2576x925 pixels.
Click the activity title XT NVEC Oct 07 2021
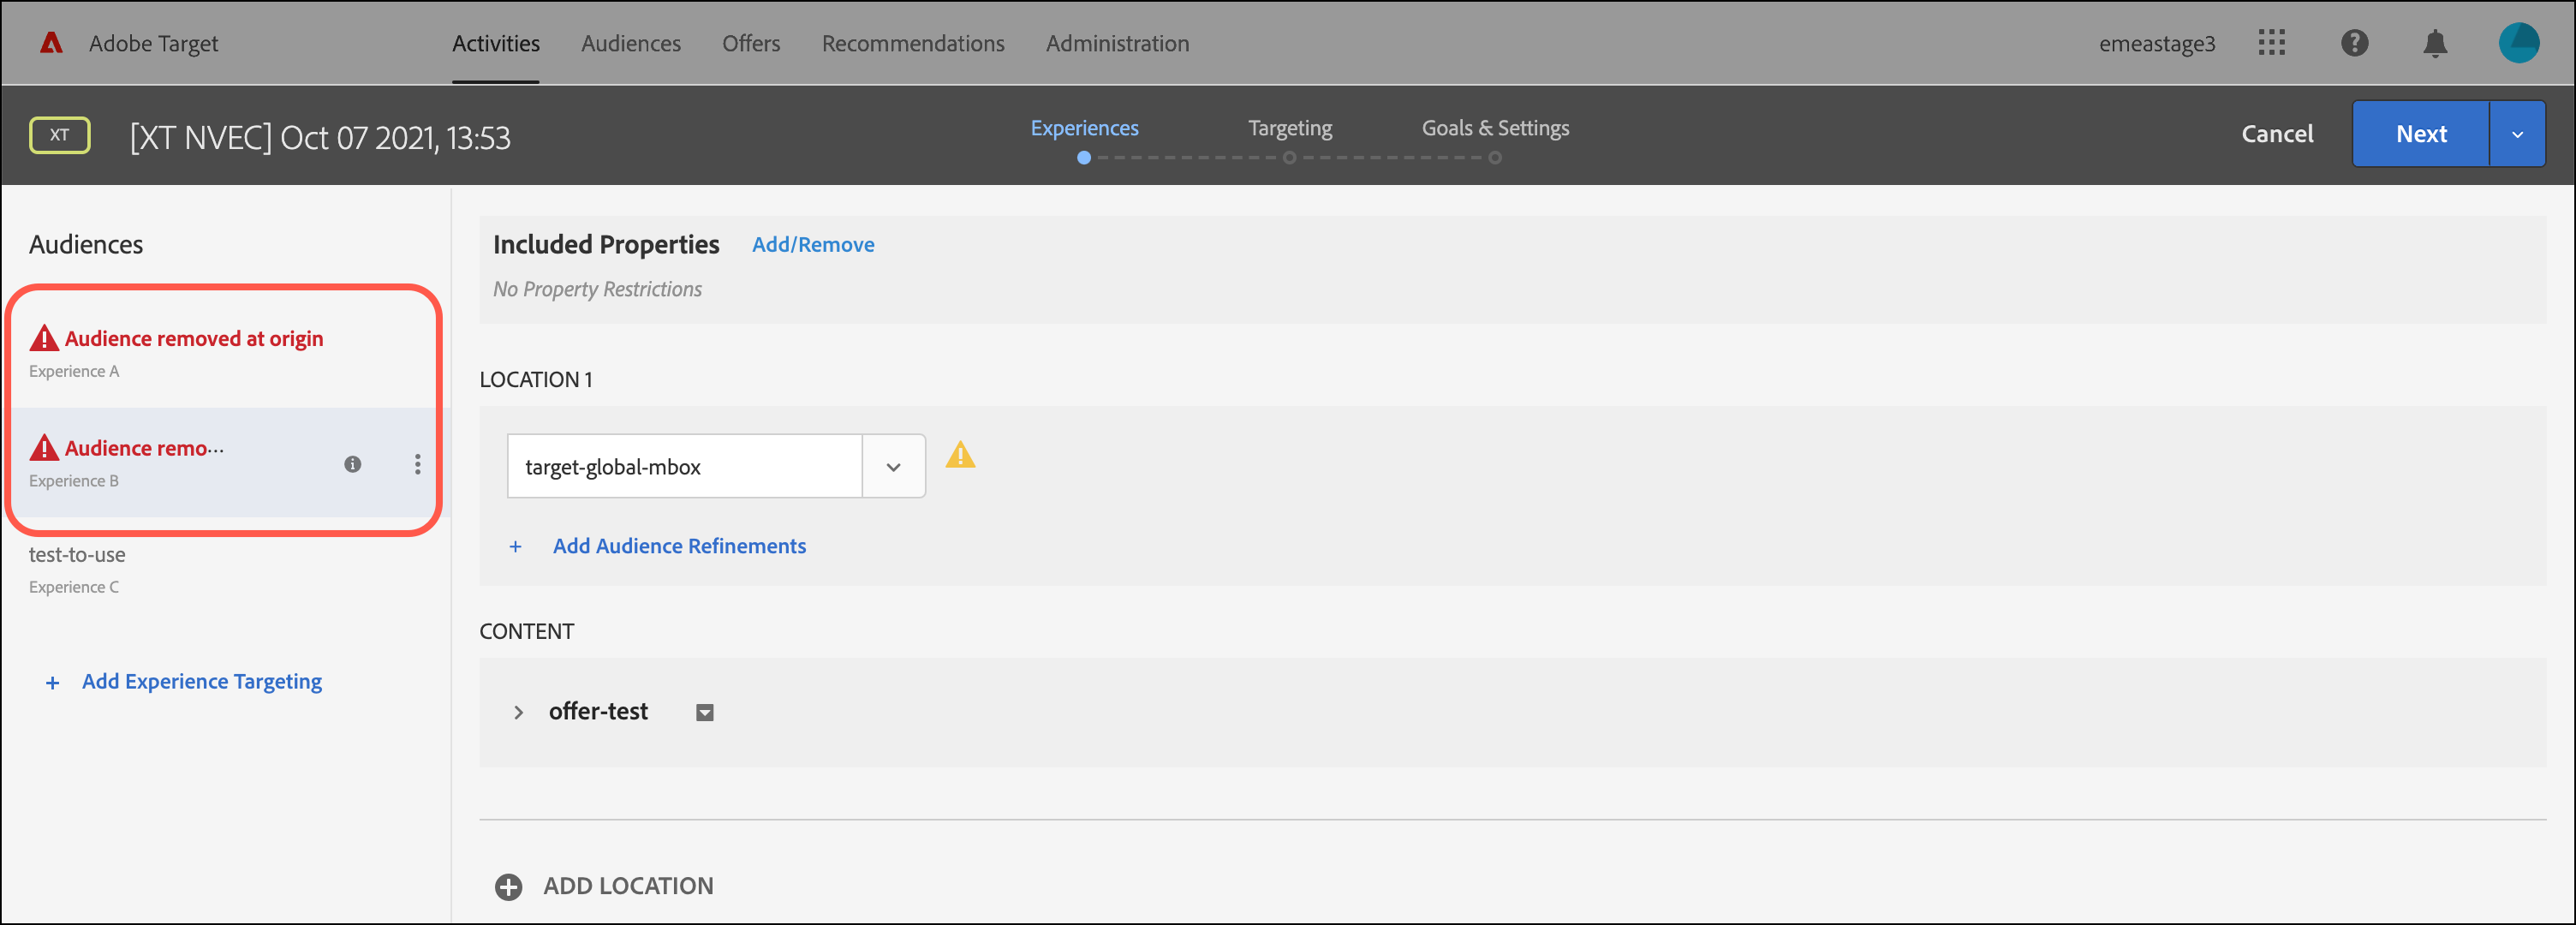(320, 137)
